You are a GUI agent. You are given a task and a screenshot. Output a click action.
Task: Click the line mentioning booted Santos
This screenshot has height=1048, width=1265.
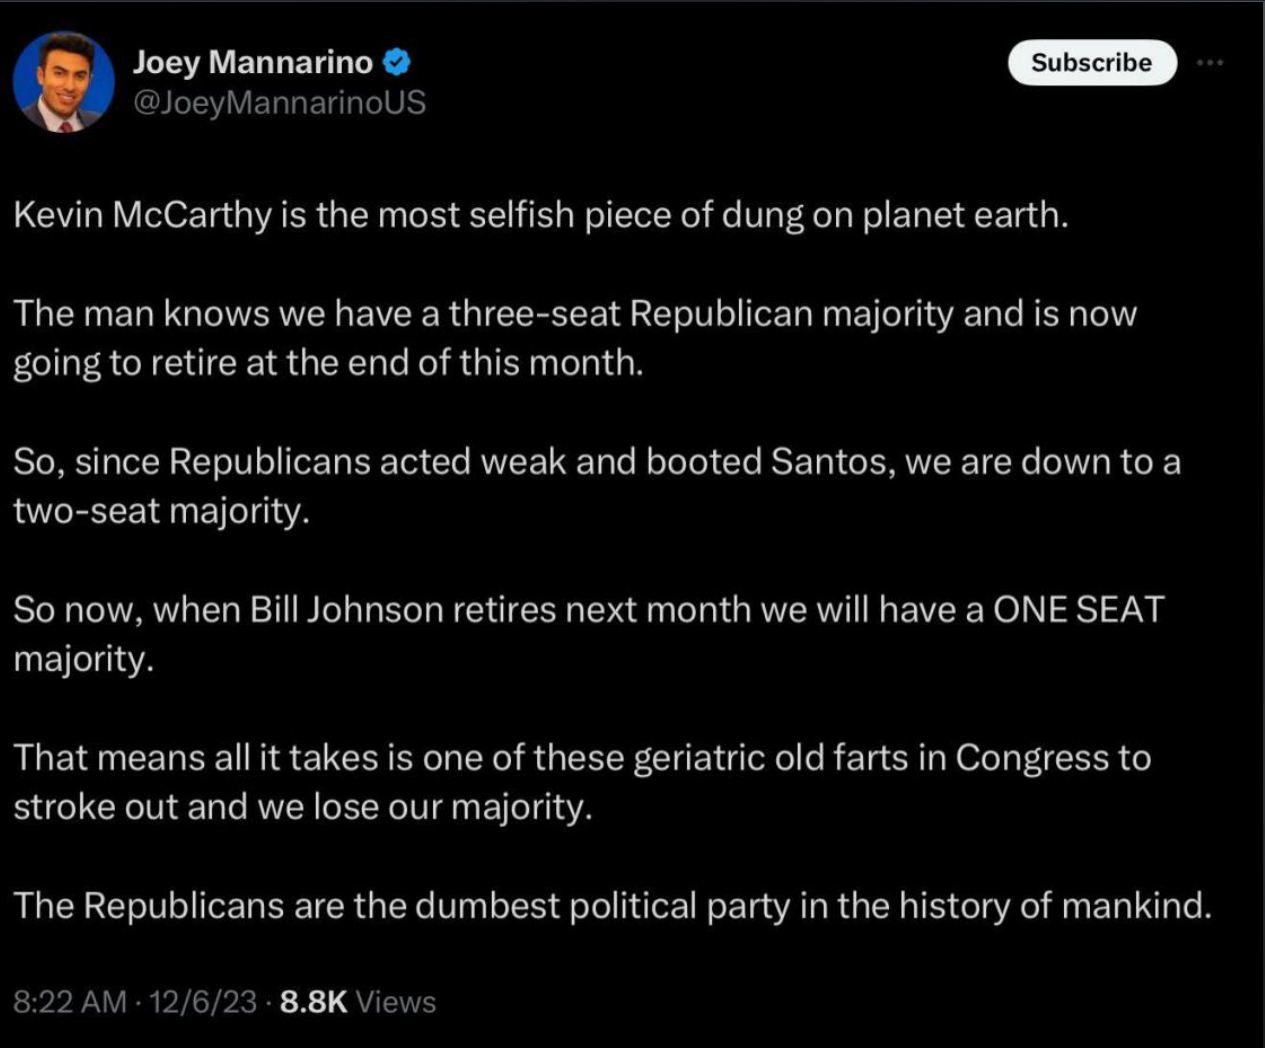[596, 462]
